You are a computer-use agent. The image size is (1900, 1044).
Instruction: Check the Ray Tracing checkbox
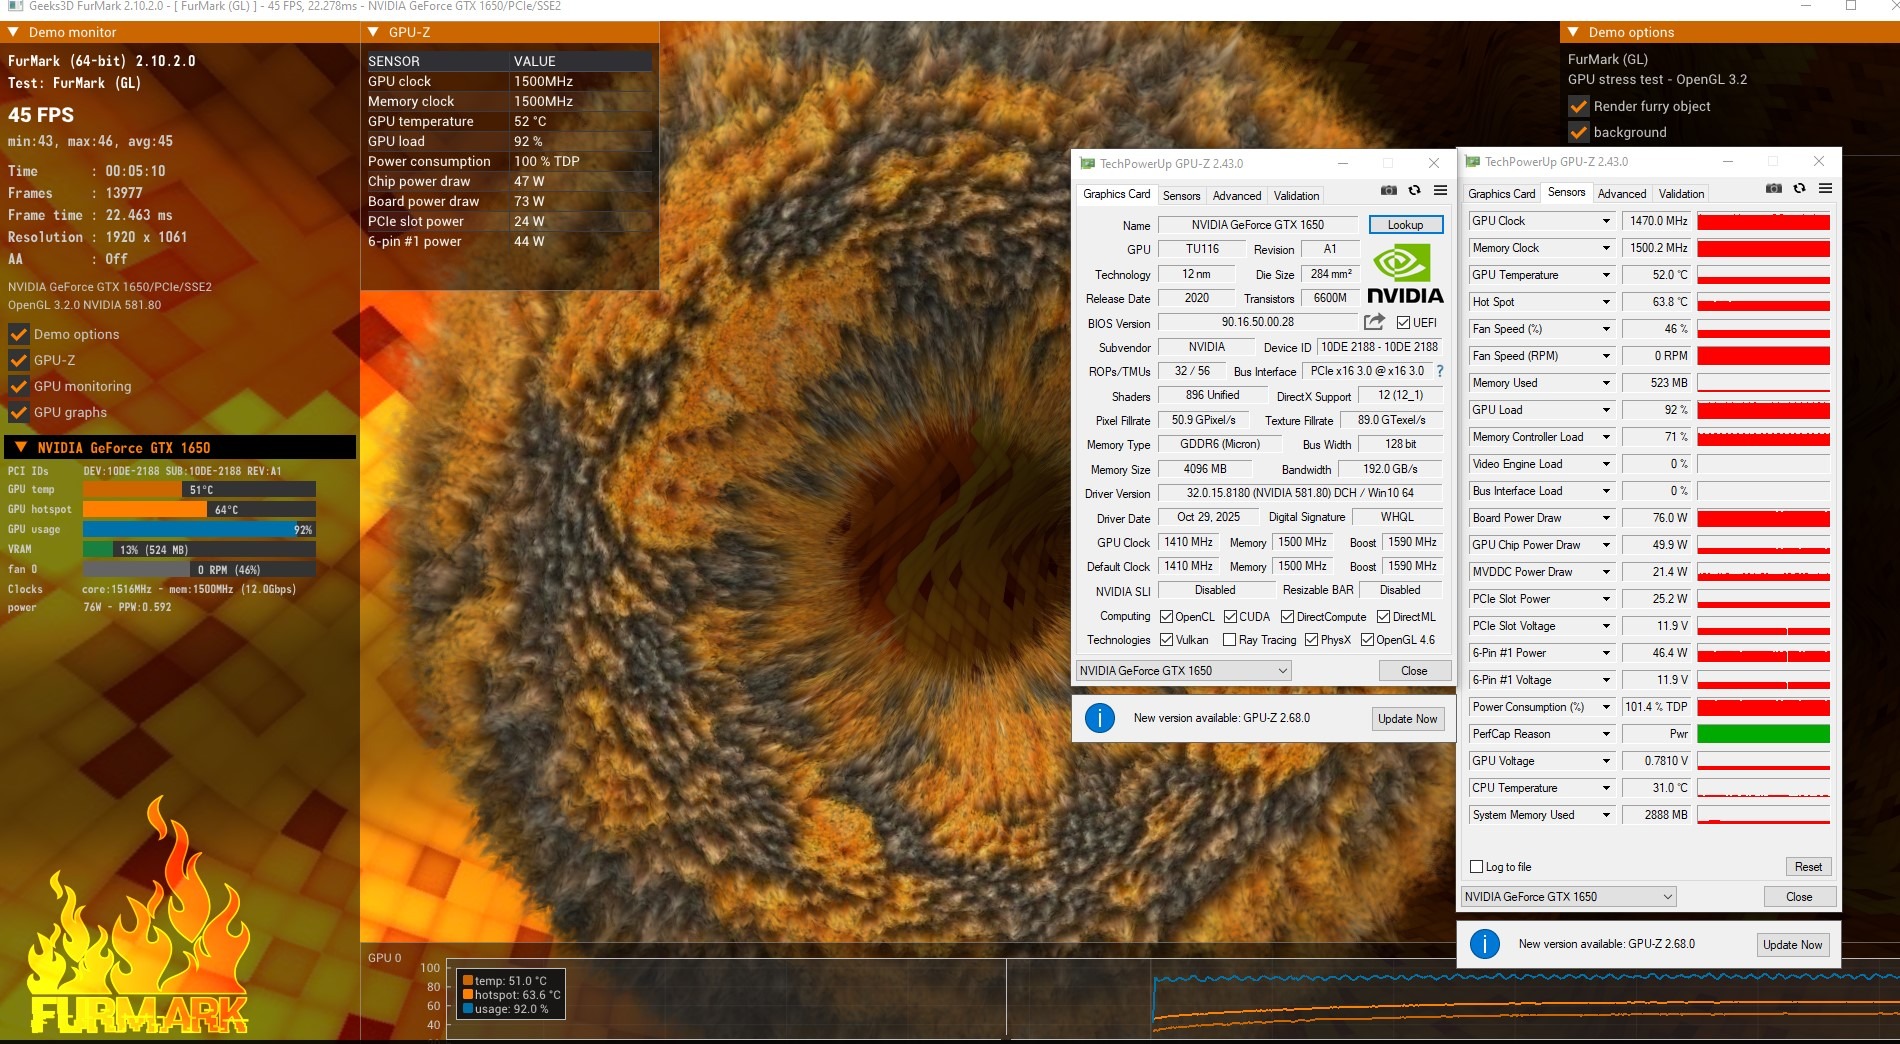click(1230, 640)
